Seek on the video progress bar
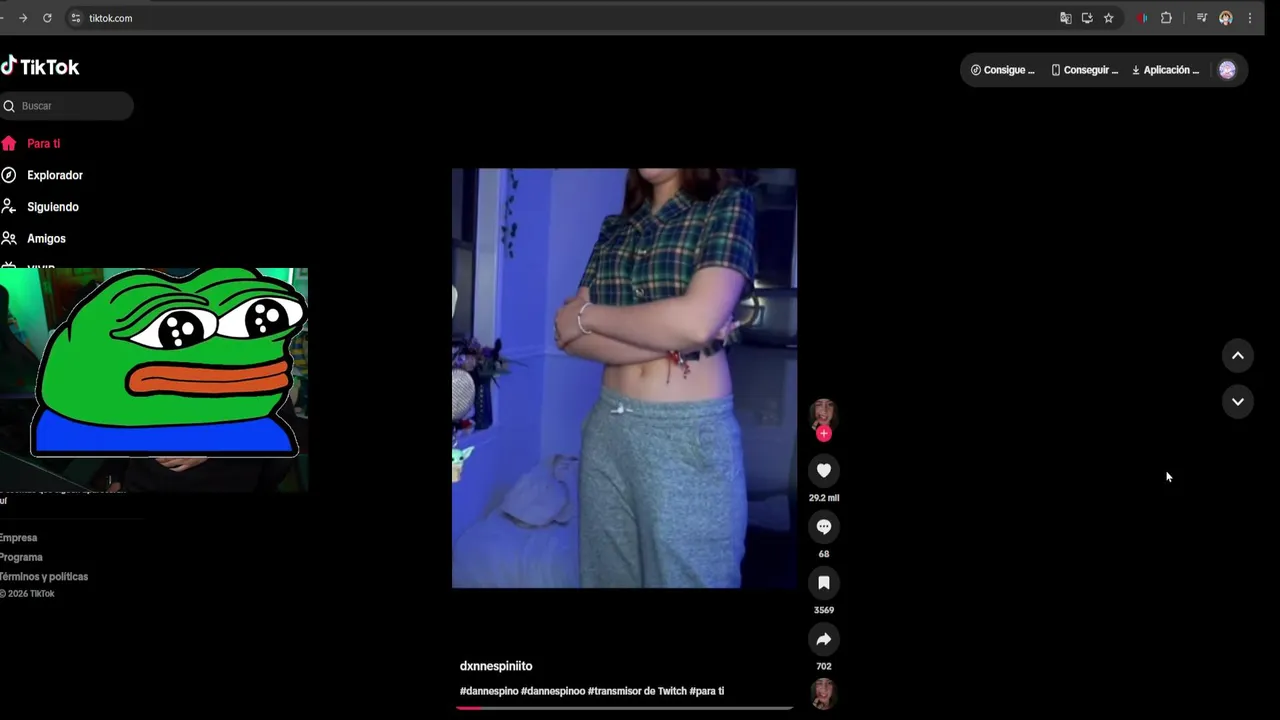 pos(624,708)
